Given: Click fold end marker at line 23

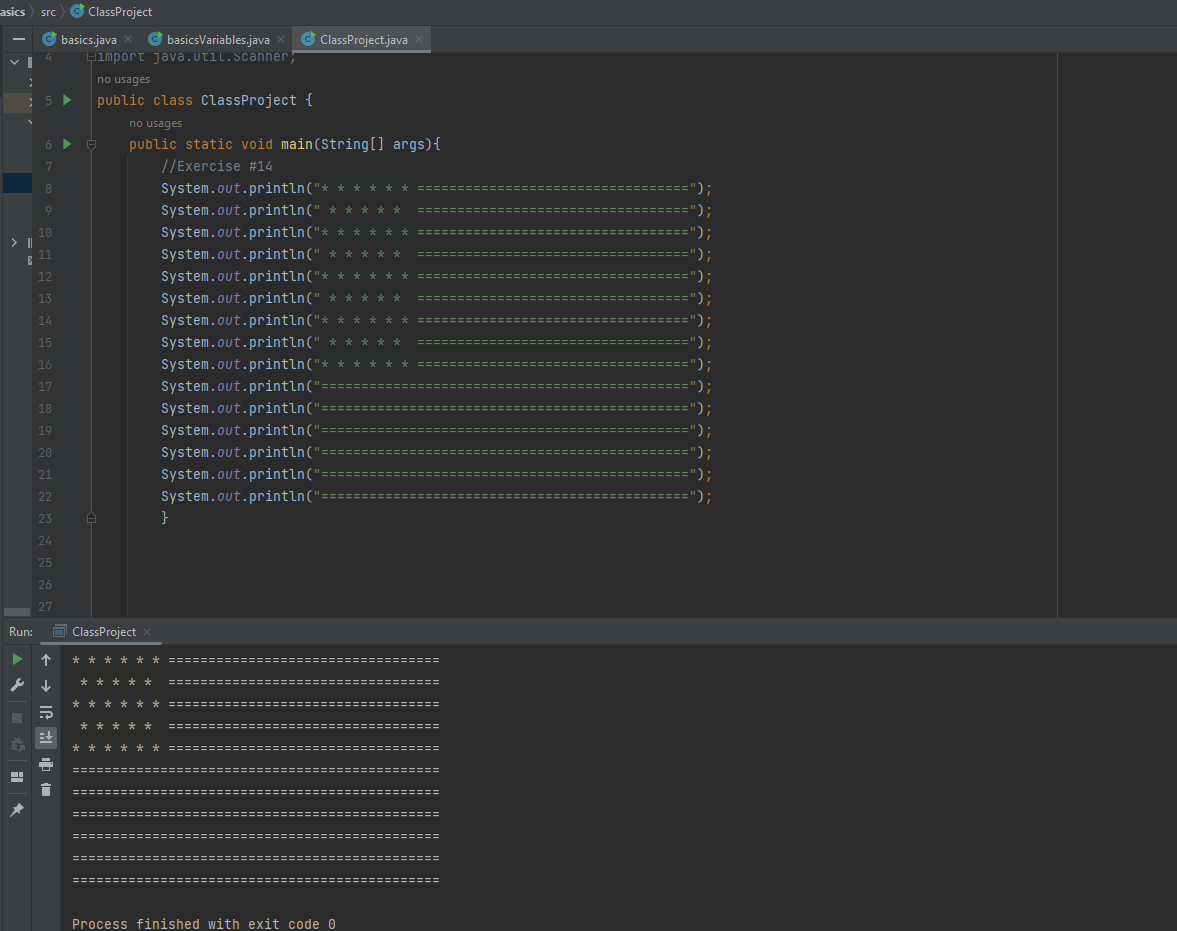Looking at the screenshot, I should click(91, 518).
